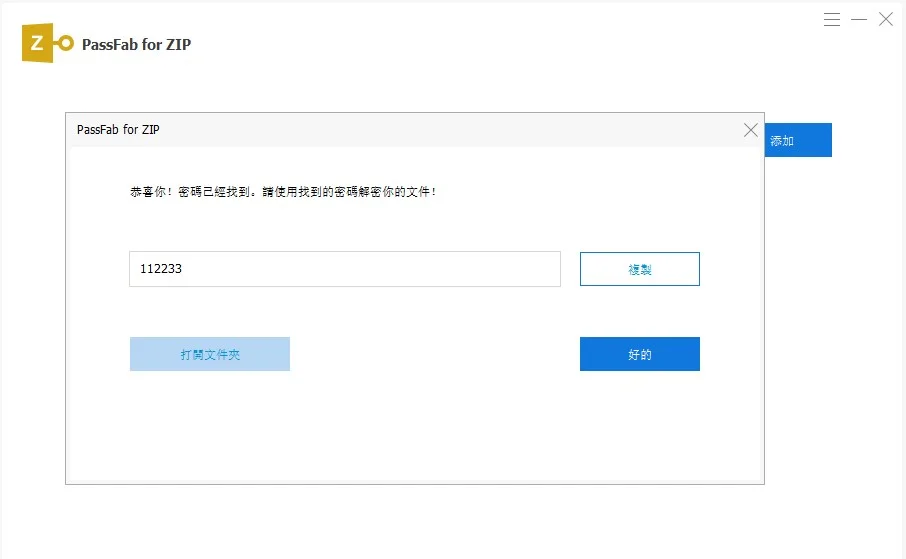Close the password found dialog

click(751, 130)
